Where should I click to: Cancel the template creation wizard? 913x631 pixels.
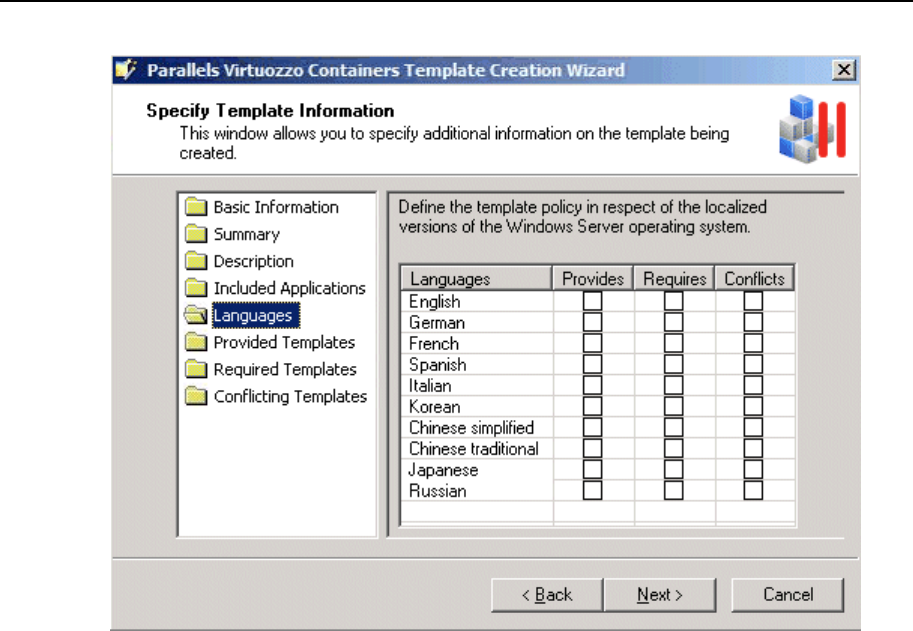click(x=787, y=594)
